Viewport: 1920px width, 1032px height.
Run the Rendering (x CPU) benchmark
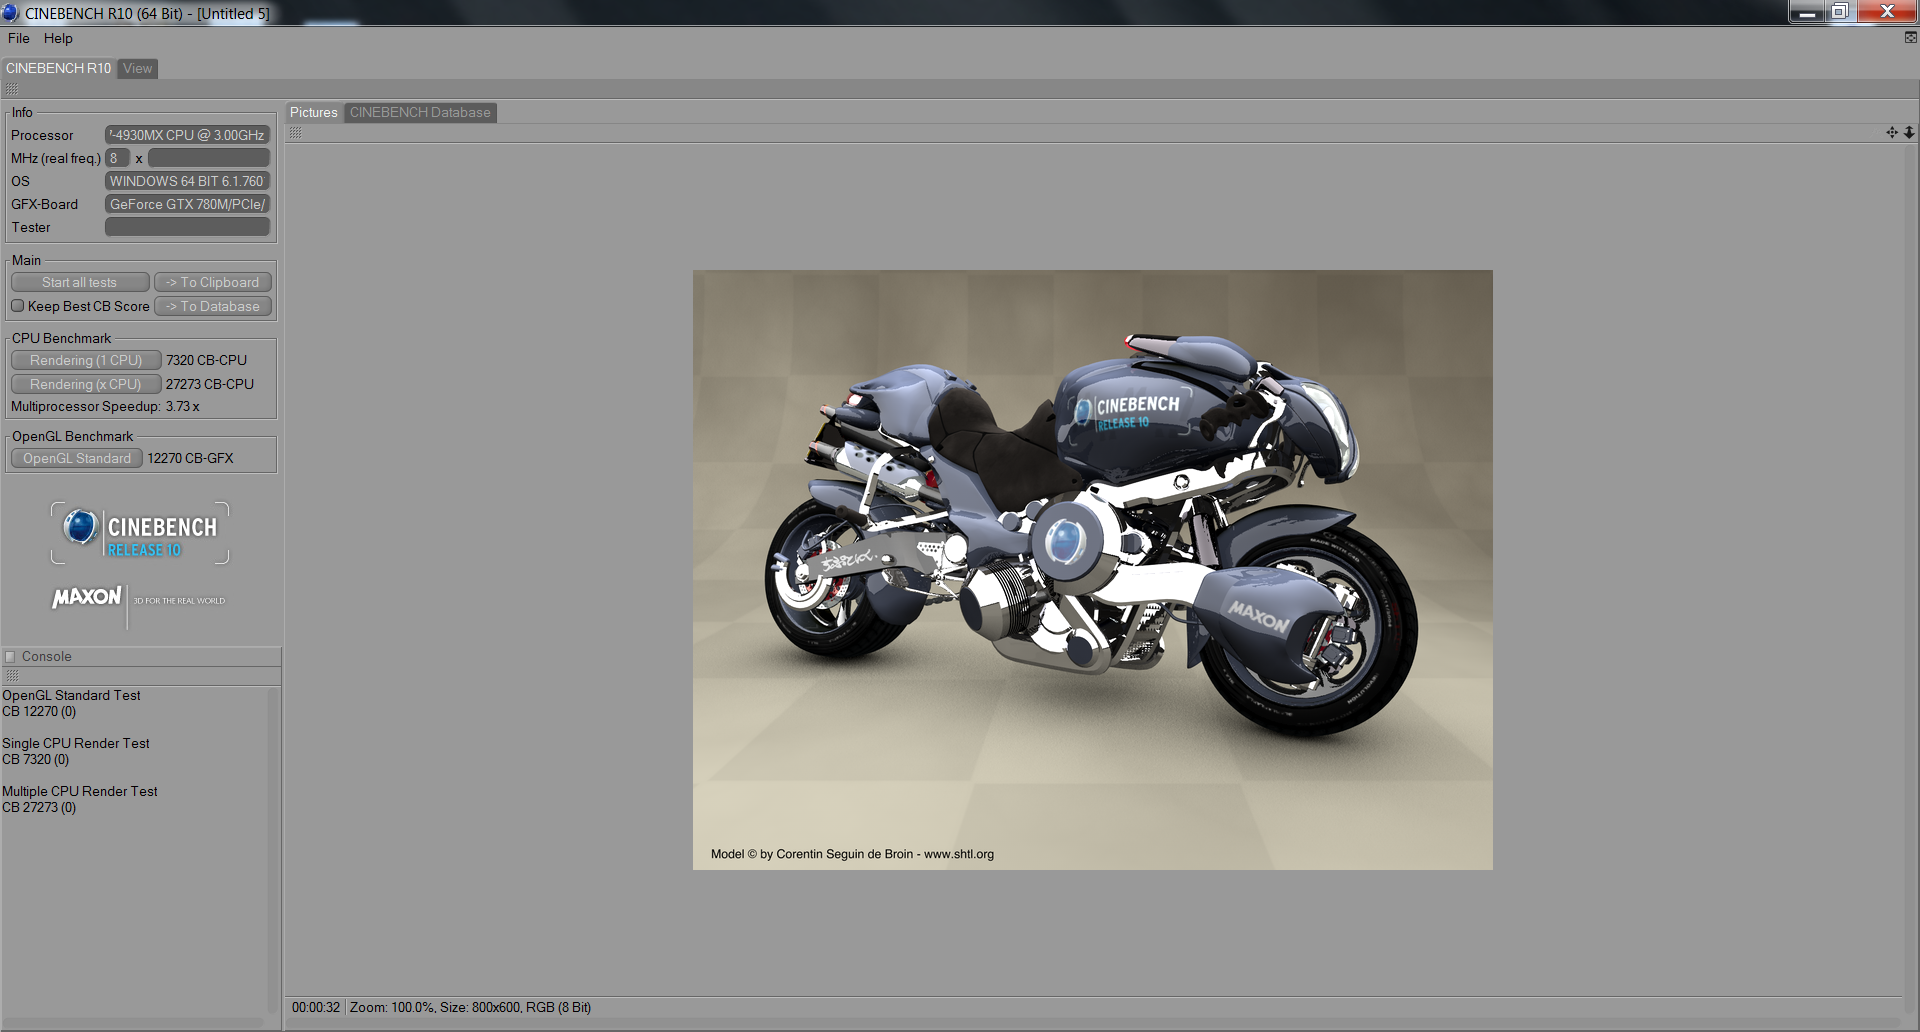coord(86,384)
